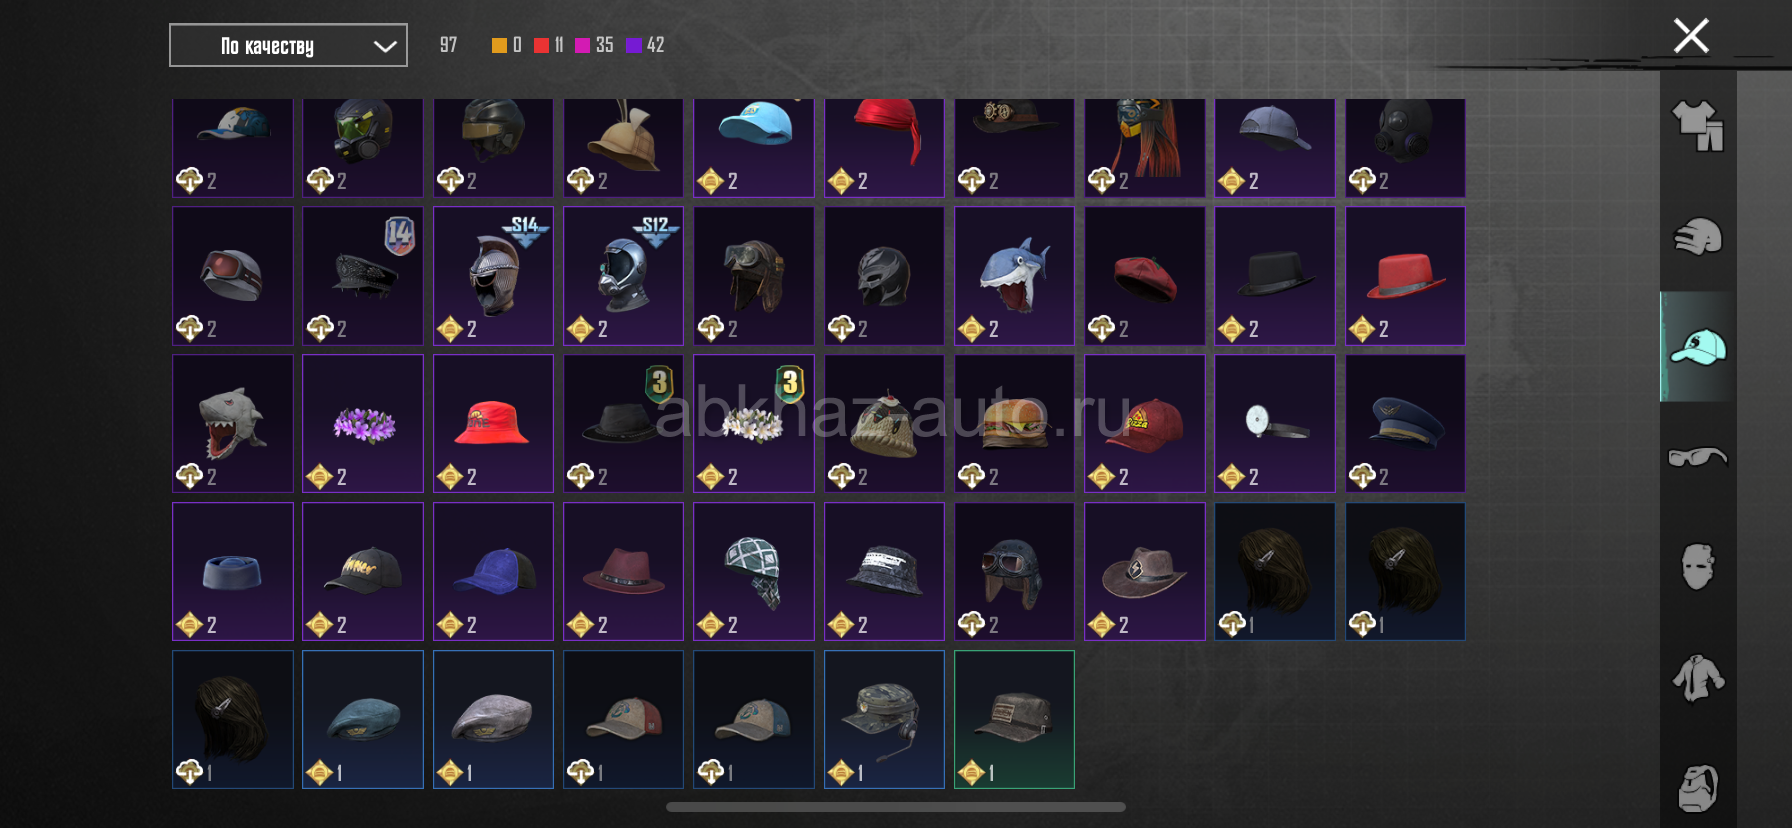Open the sunglasses category

(x=1698, y=457)
